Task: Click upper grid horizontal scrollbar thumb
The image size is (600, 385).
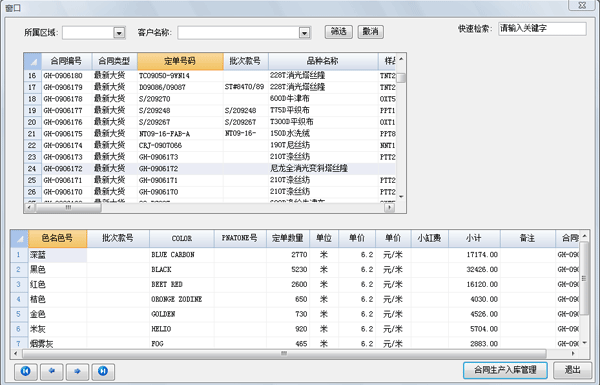Action: pyautogui.click(x=68, y=208)
